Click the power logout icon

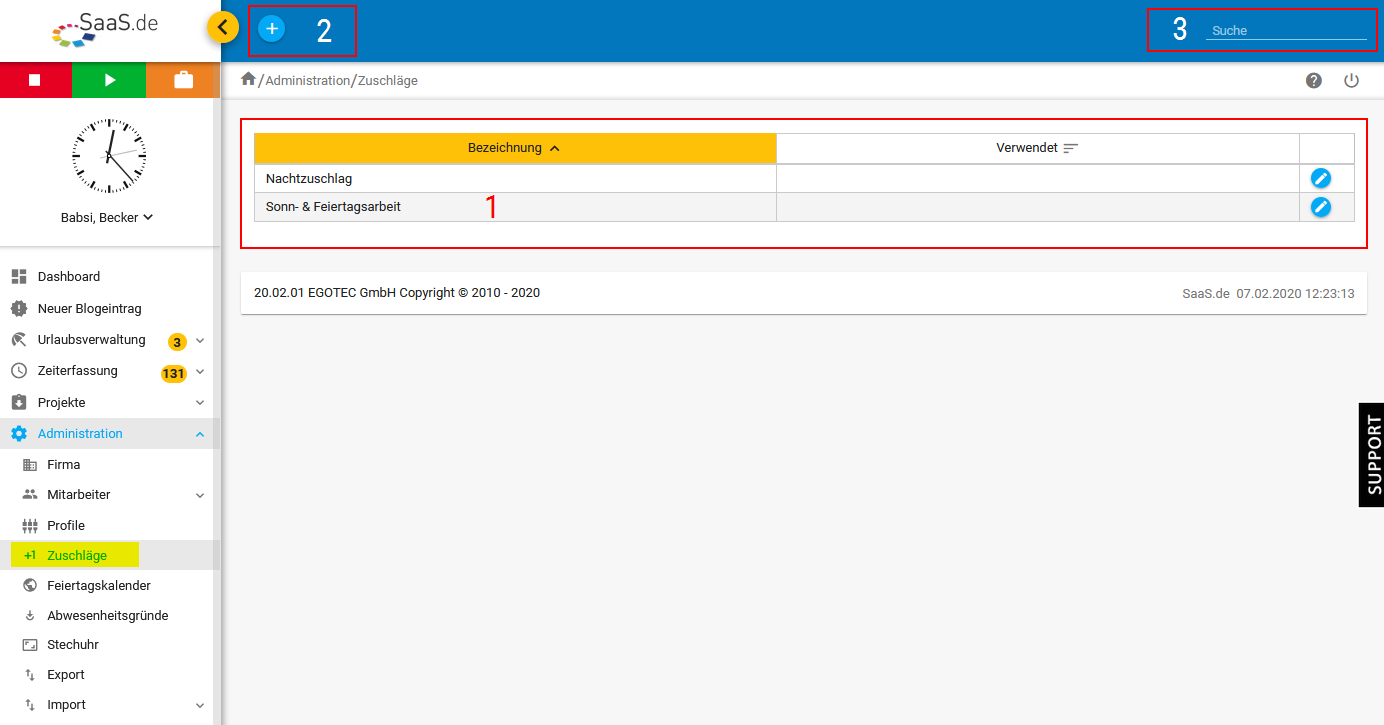[x=1351, y=80]
